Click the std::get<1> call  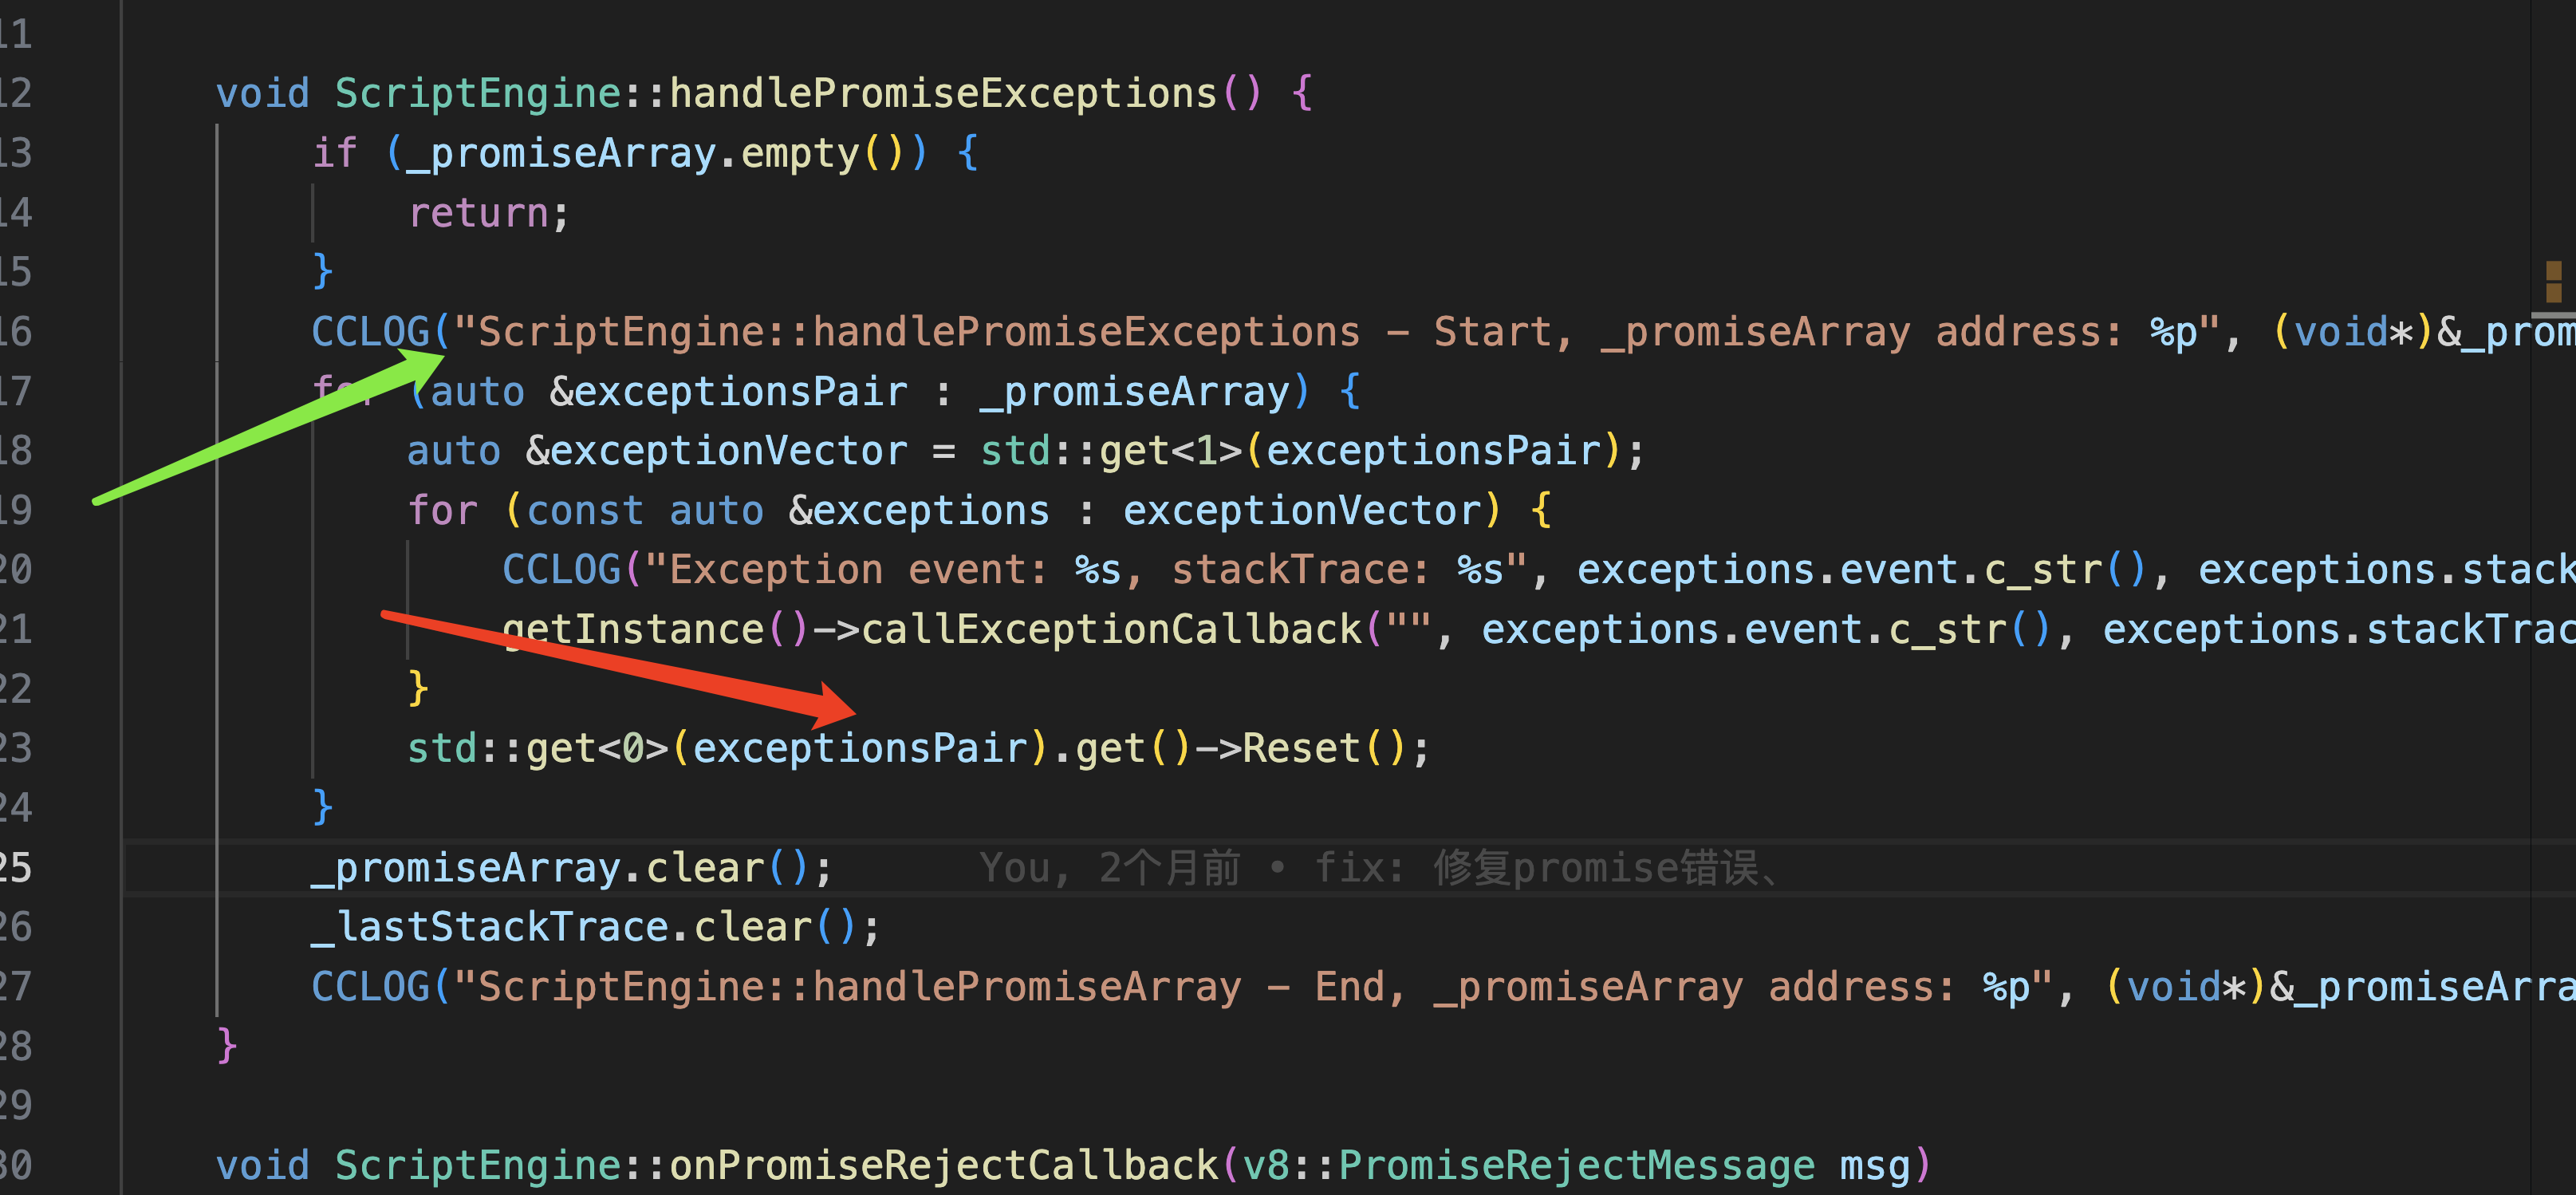pos(1110,451)
